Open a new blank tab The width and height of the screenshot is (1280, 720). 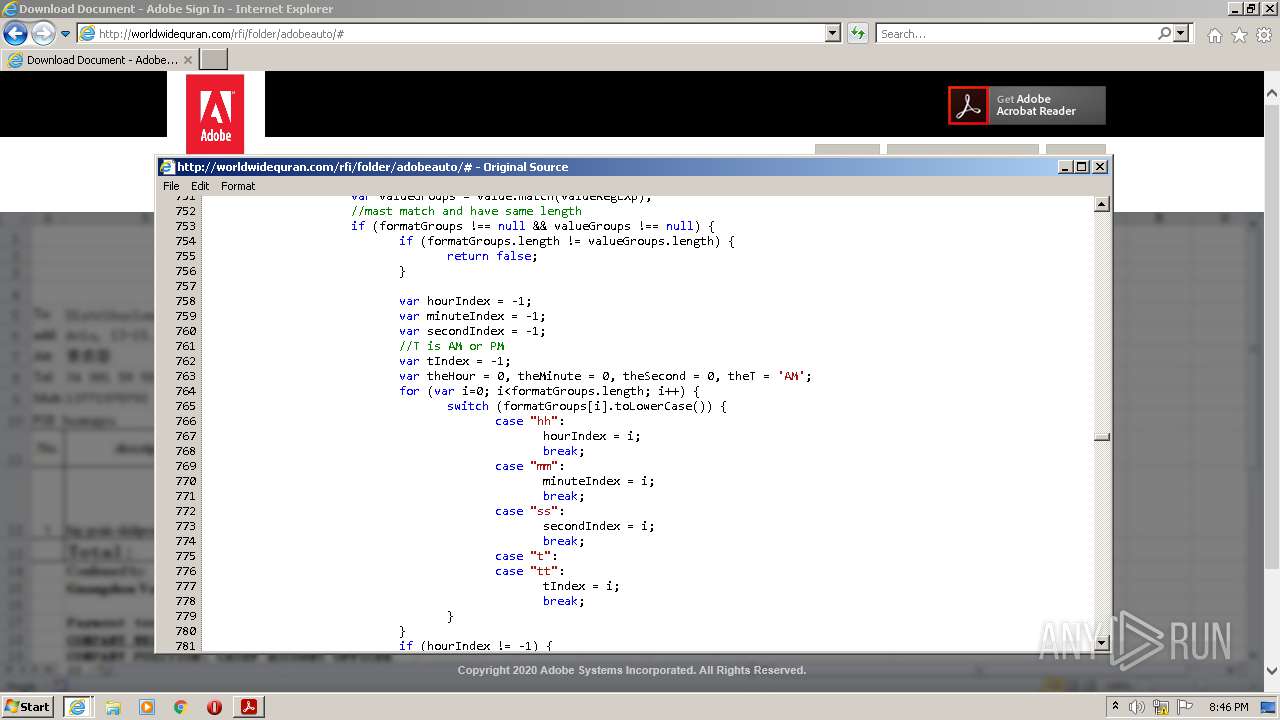[x=214, y=60]
